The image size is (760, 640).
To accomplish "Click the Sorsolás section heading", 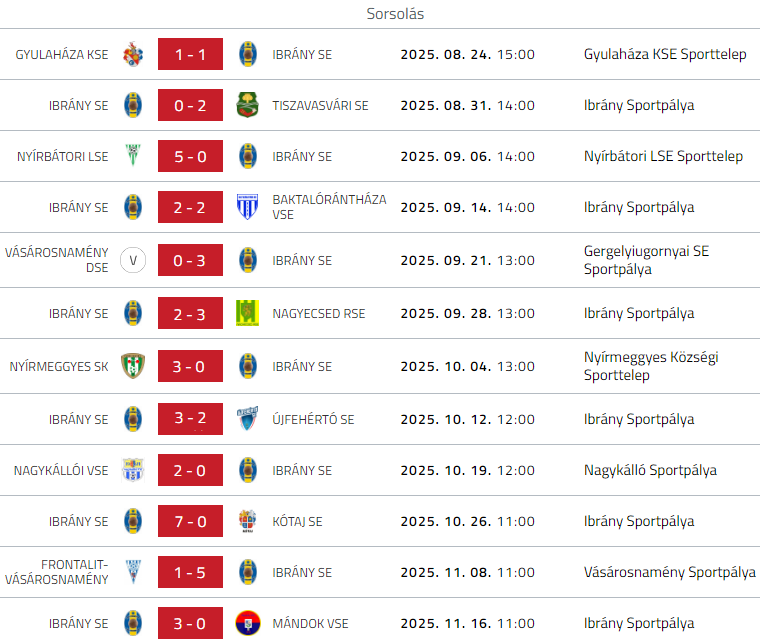I will point(395,15).
